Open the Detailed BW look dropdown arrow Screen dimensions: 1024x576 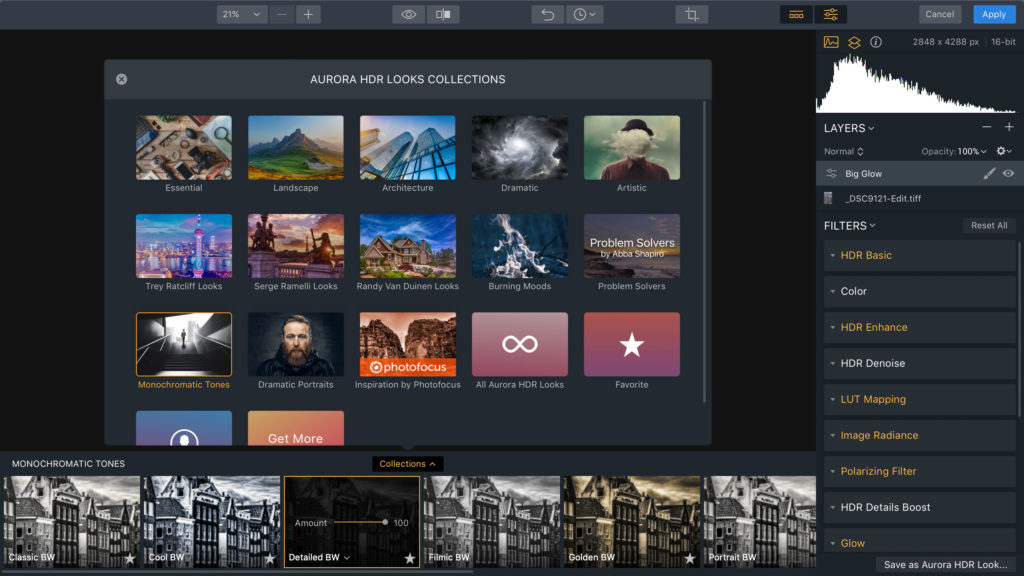[x=347, y=558]
